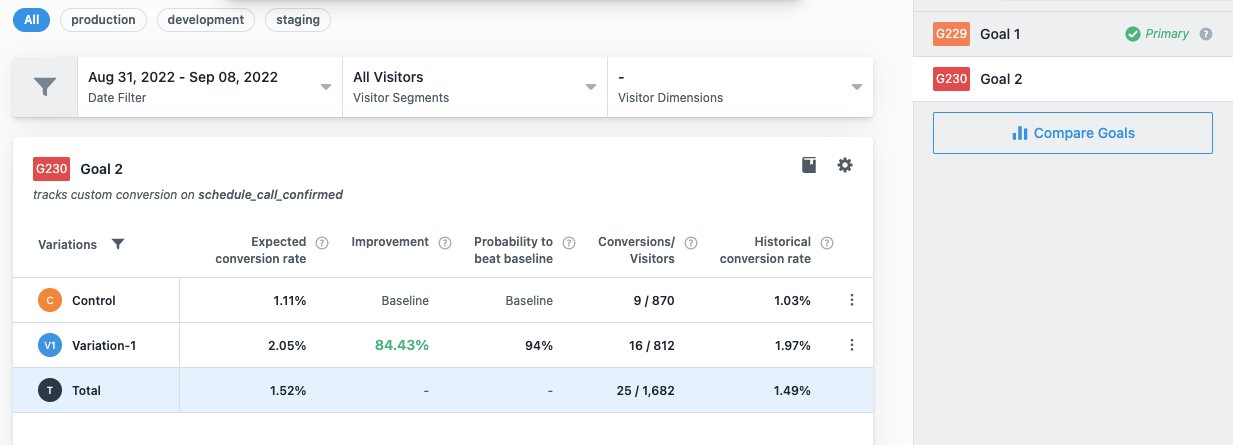The height and width of the screenshot is (445, 1233).
Task: Open Goal 2 settings gear icon
Action: pyautogui.click(x=845, y=165)
